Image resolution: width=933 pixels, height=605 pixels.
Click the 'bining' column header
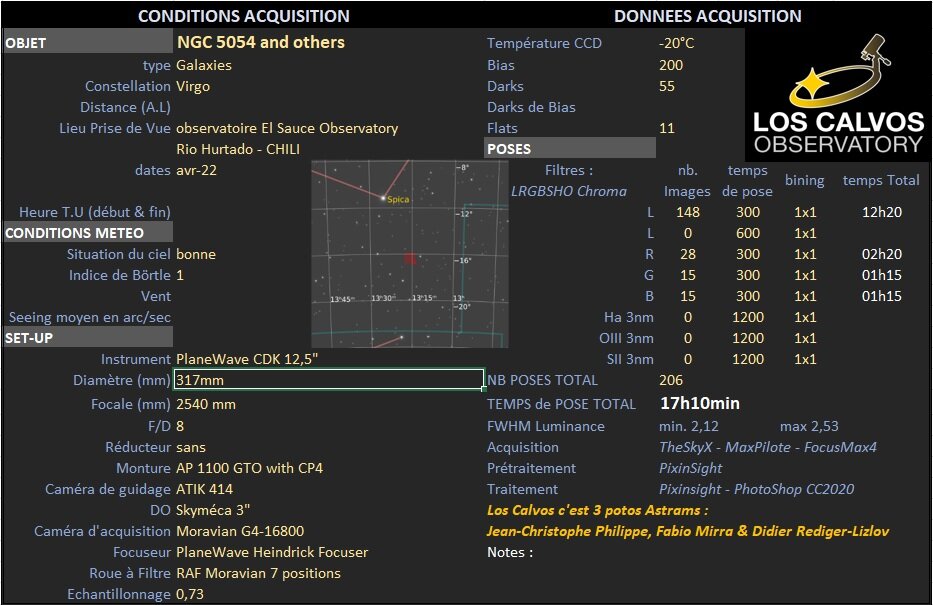pyautogui.click(x=804, y=180)
